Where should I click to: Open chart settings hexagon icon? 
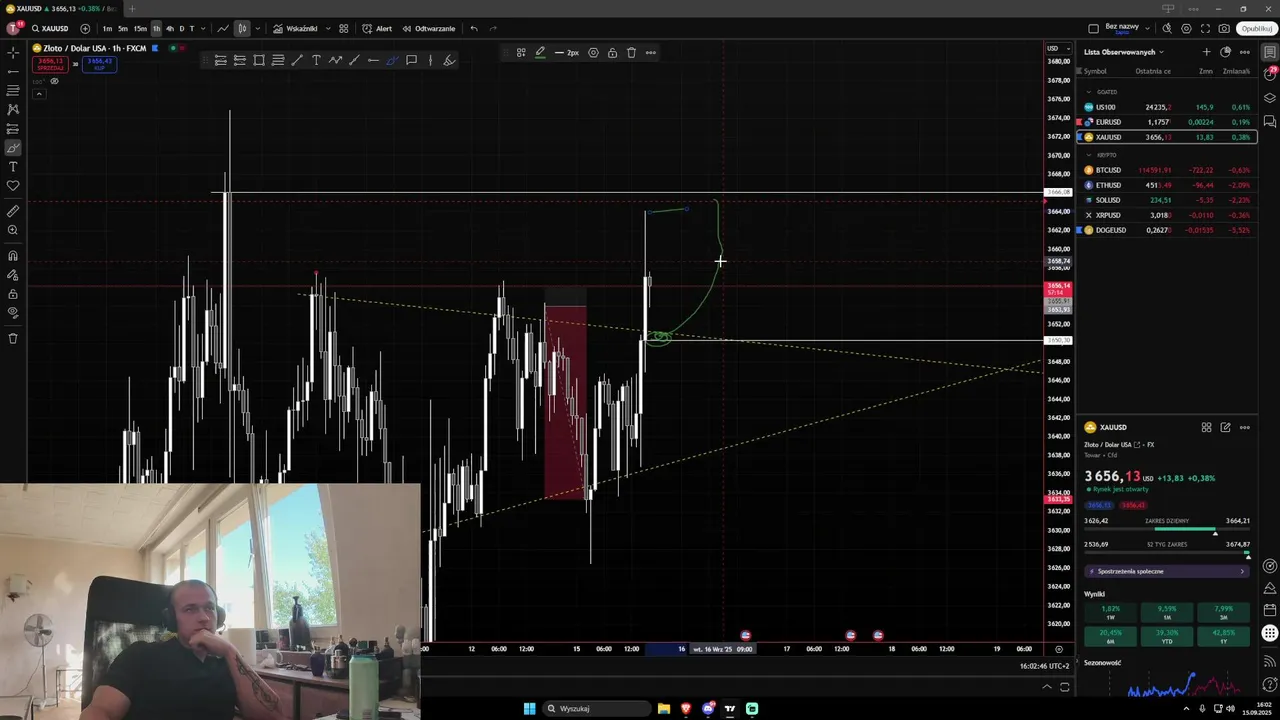(1186, 28)
